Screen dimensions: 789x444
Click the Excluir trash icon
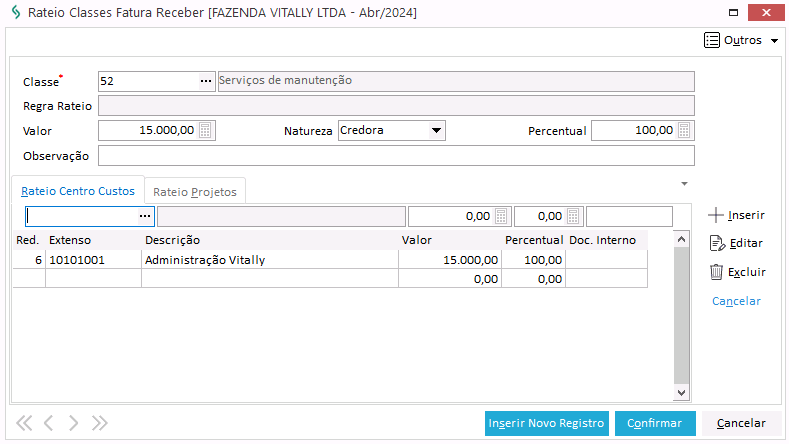(x=716, y=272)
